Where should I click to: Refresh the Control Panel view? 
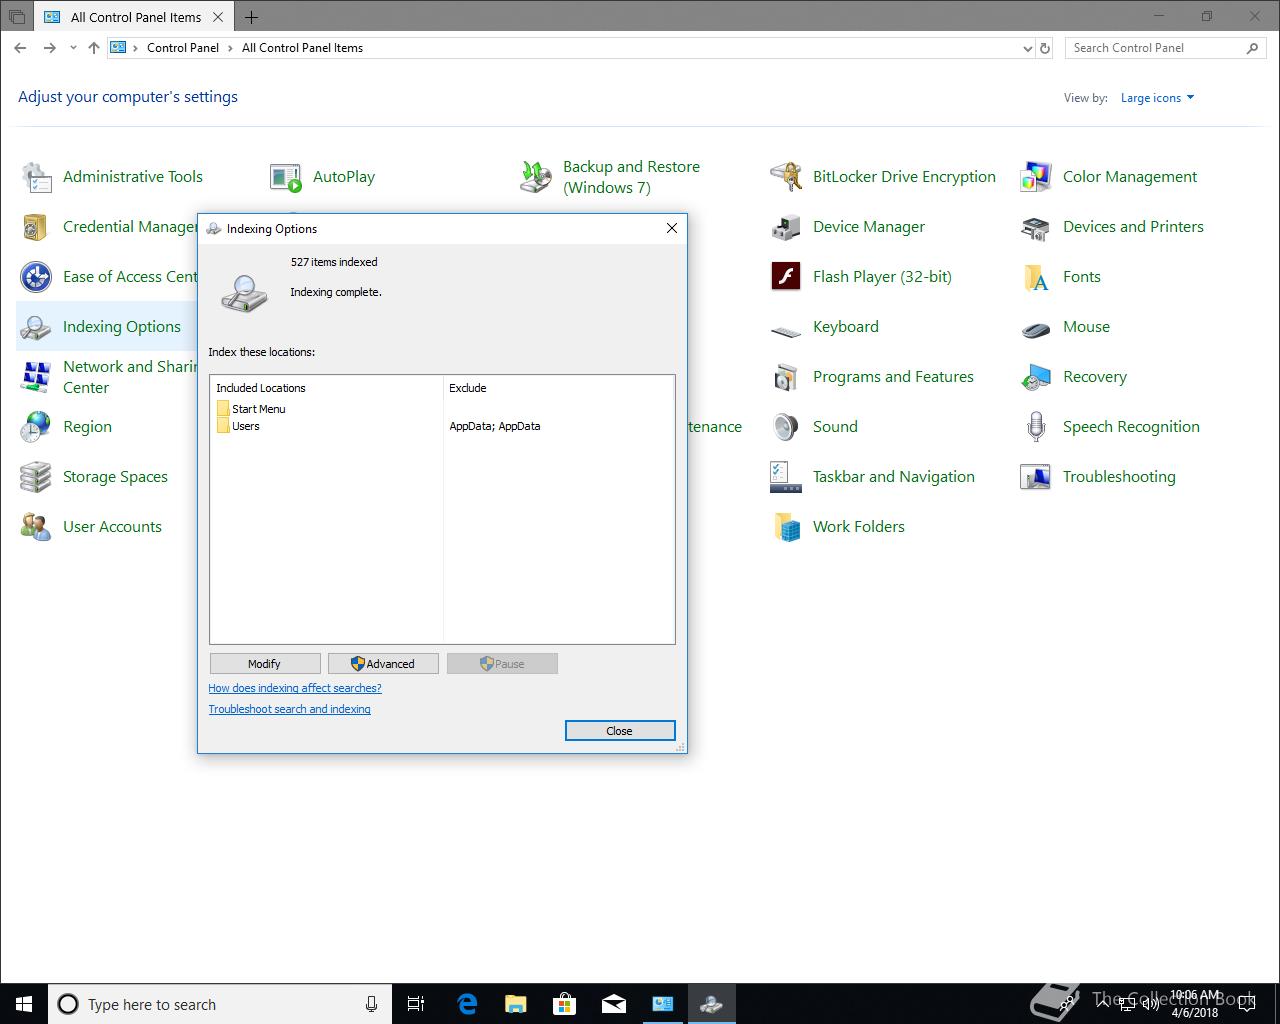pyautogui.click(x=1045, y=48)
